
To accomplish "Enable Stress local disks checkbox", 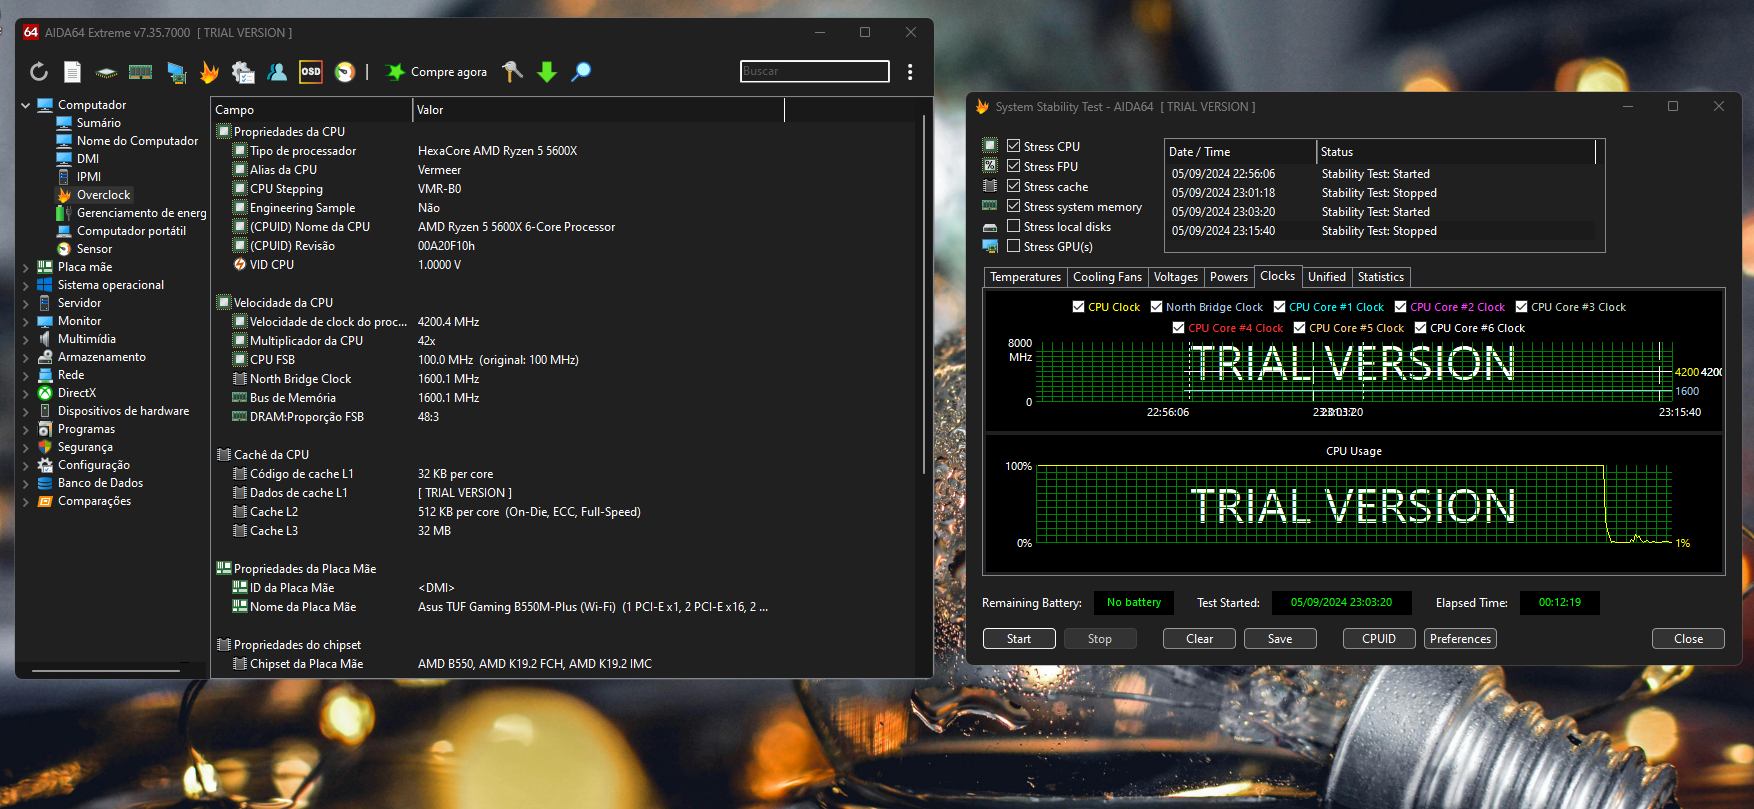I will click(1013, 226).
